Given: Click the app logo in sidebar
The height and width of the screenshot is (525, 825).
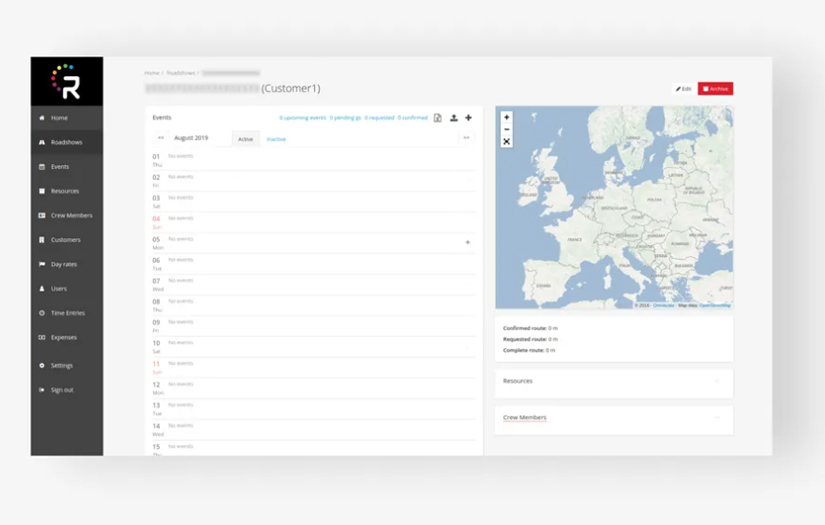Looking at the screenshot, I should (66, 81).
